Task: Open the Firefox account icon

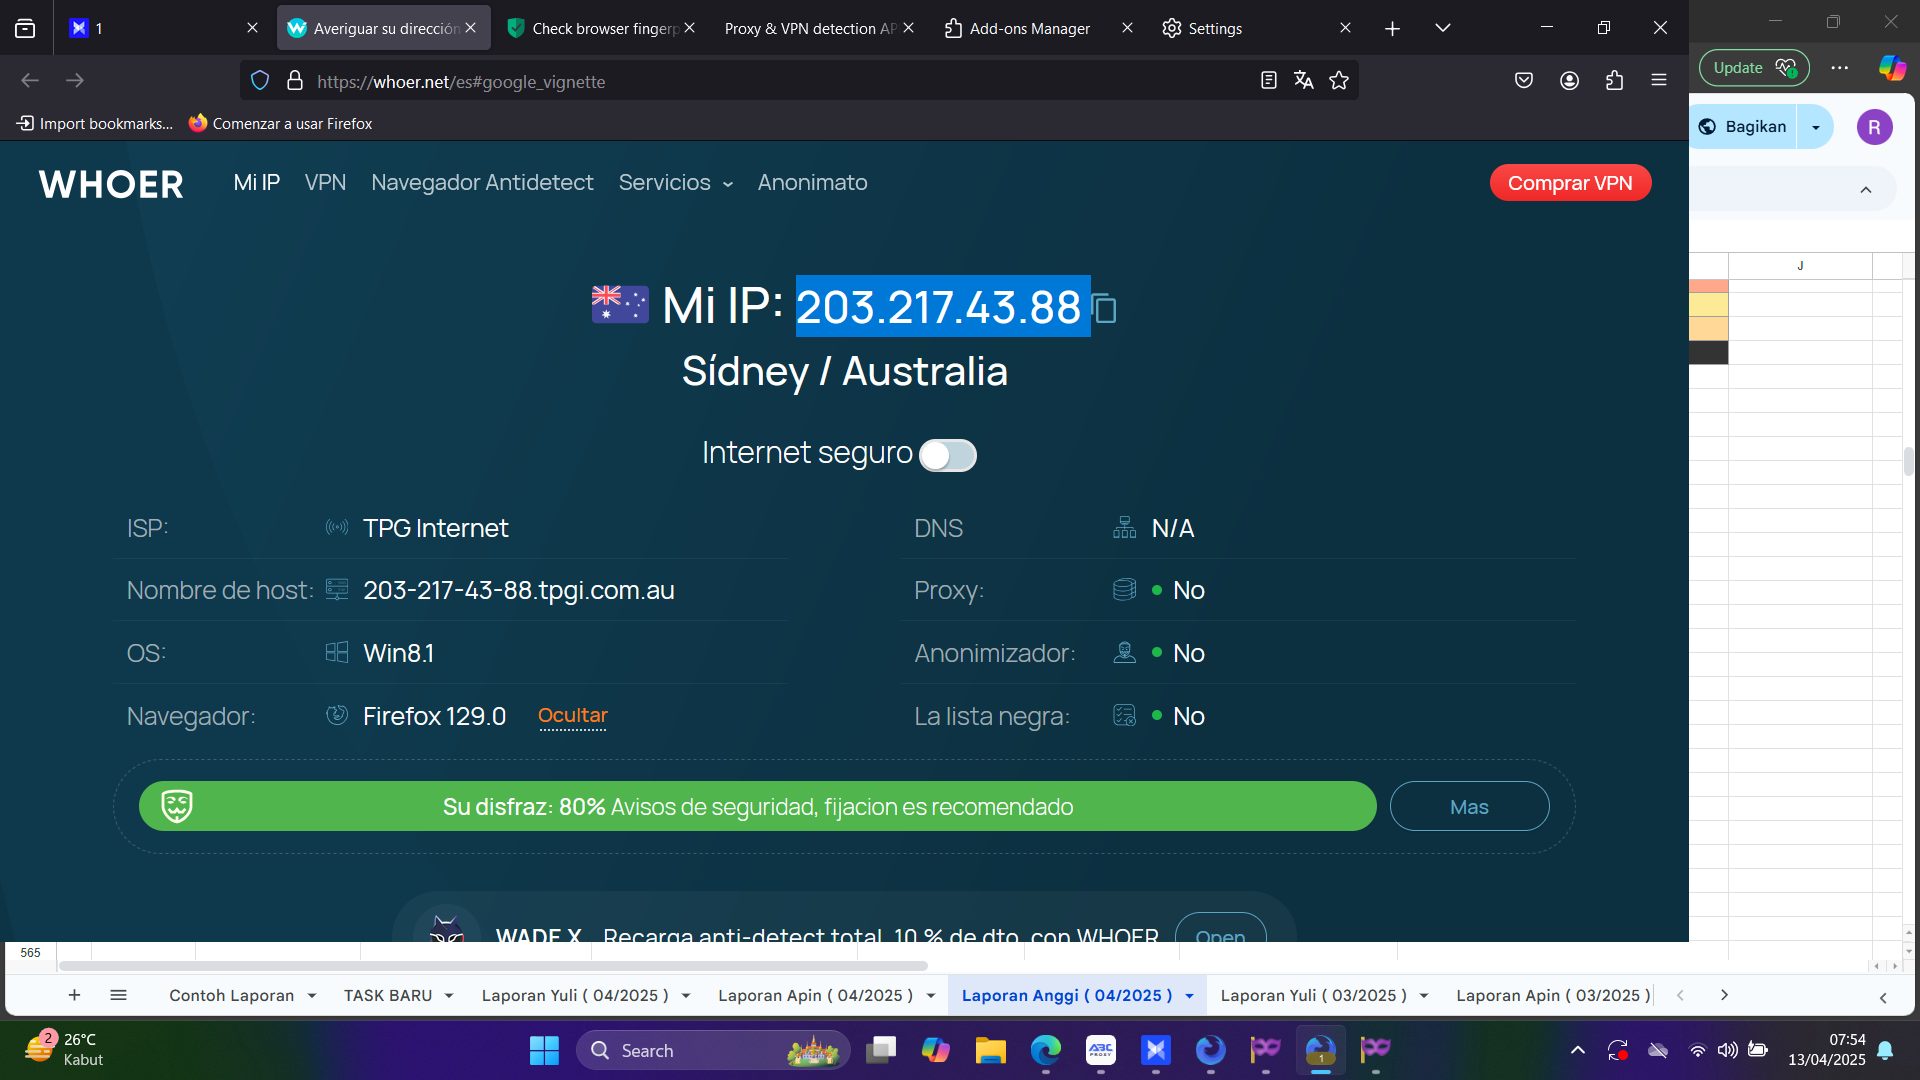Action: pos(1570,81)
